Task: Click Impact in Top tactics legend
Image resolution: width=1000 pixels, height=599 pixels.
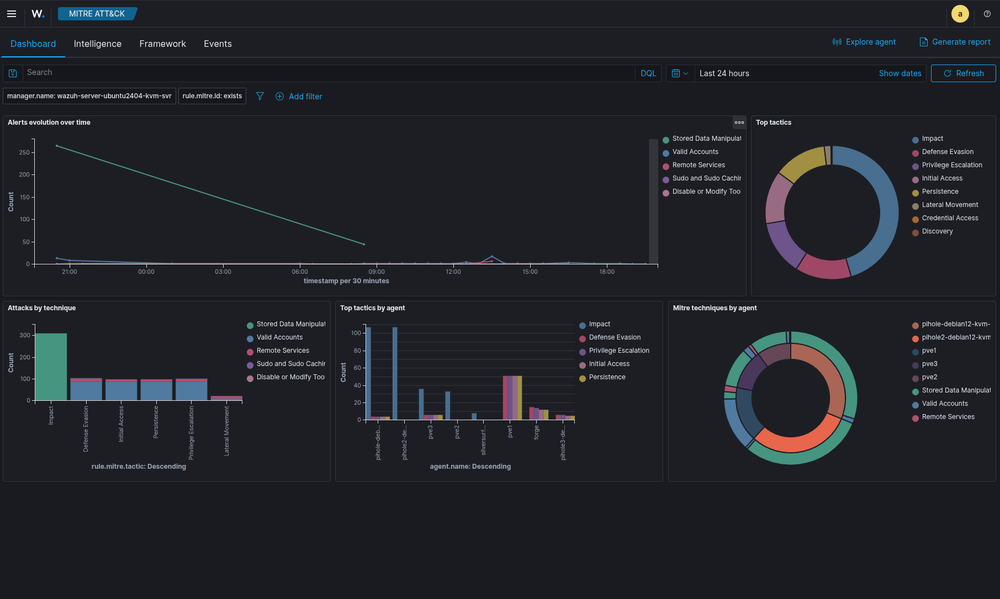Action: coord(928,139)
